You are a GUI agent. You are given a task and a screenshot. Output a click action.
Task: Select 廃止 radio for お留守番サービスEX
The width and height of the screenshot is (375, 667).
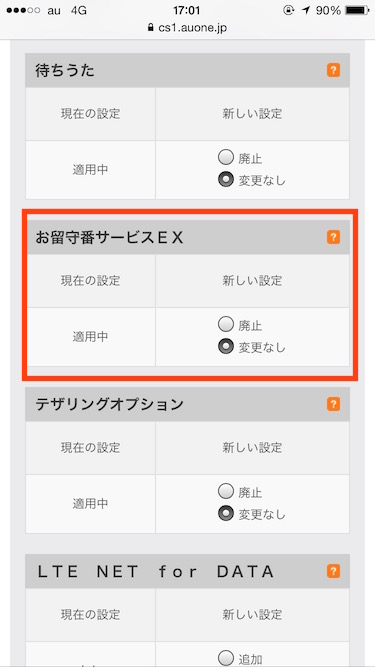[226, 325]
